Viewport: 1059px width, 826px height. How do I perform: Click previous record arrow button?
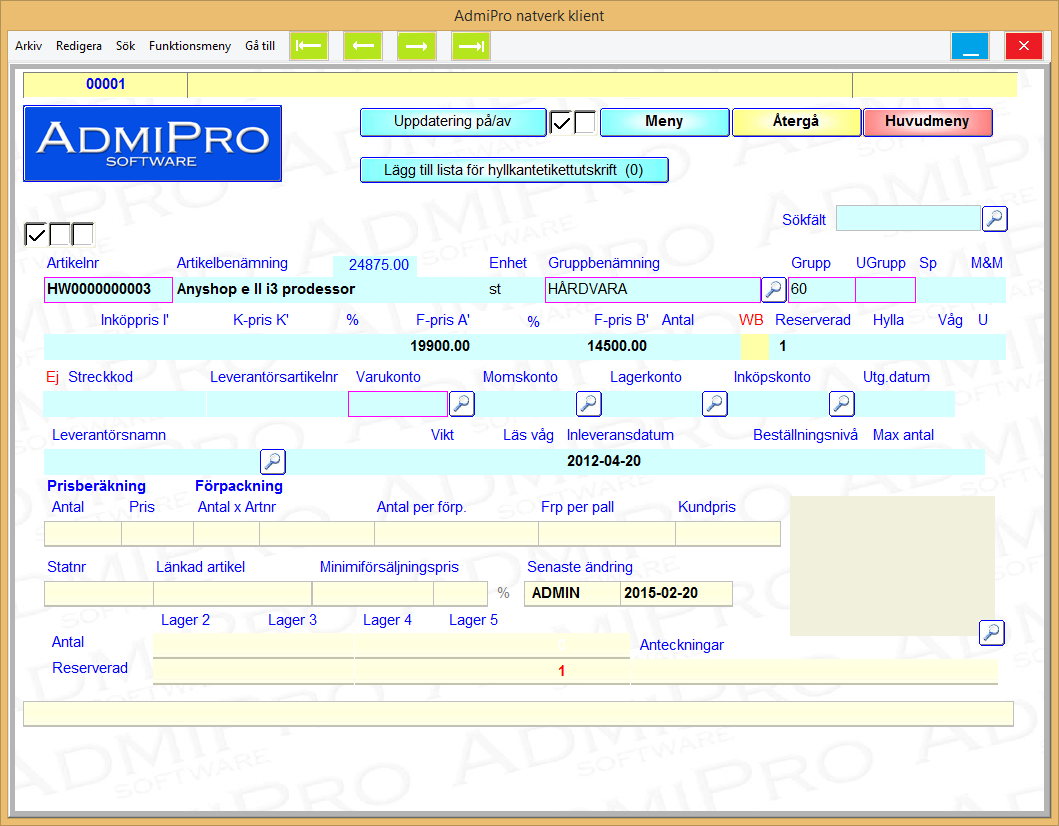point(363,46)
